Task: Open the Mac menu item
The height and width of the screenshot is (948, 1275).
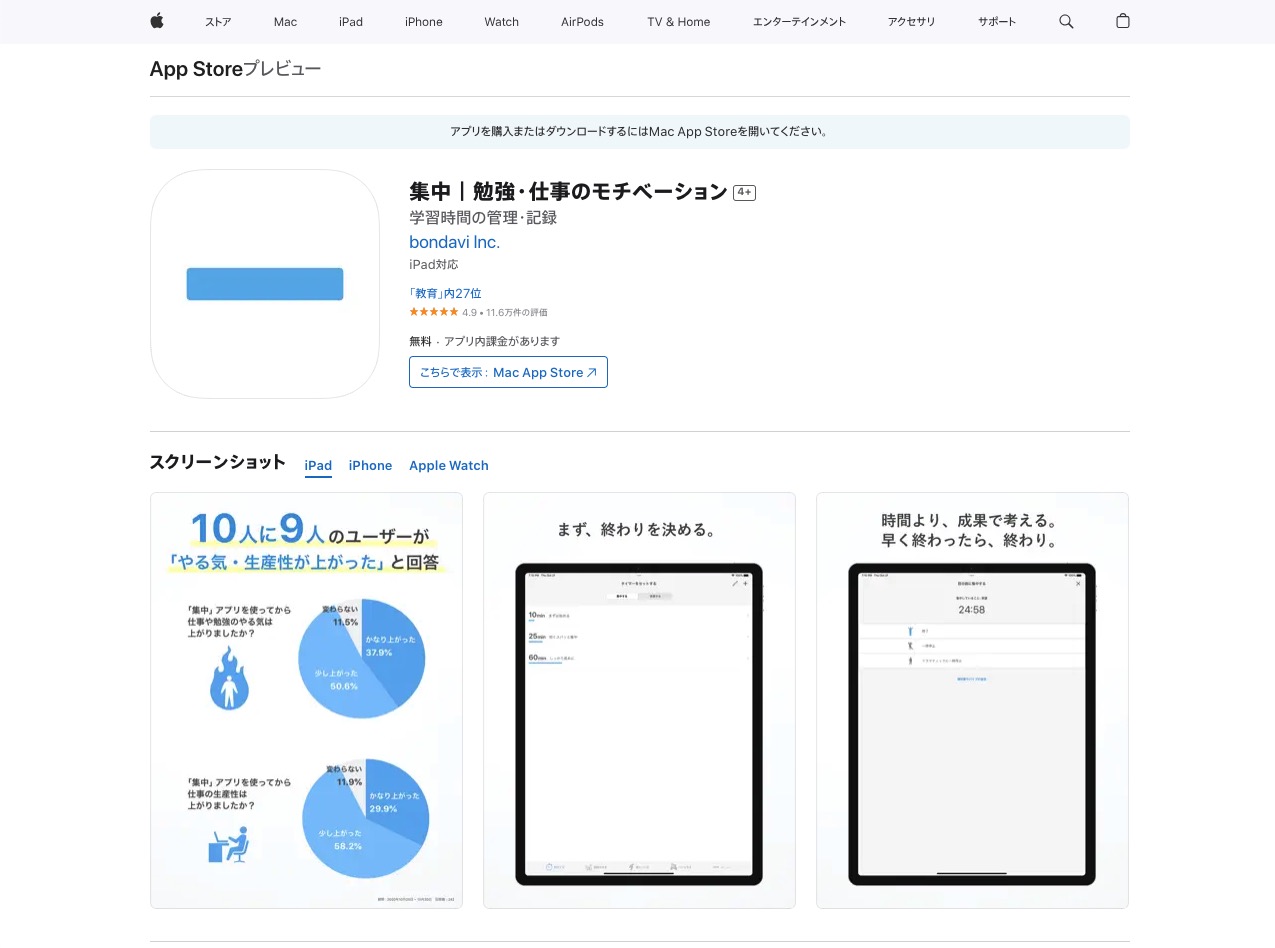Action: (285, 22)
